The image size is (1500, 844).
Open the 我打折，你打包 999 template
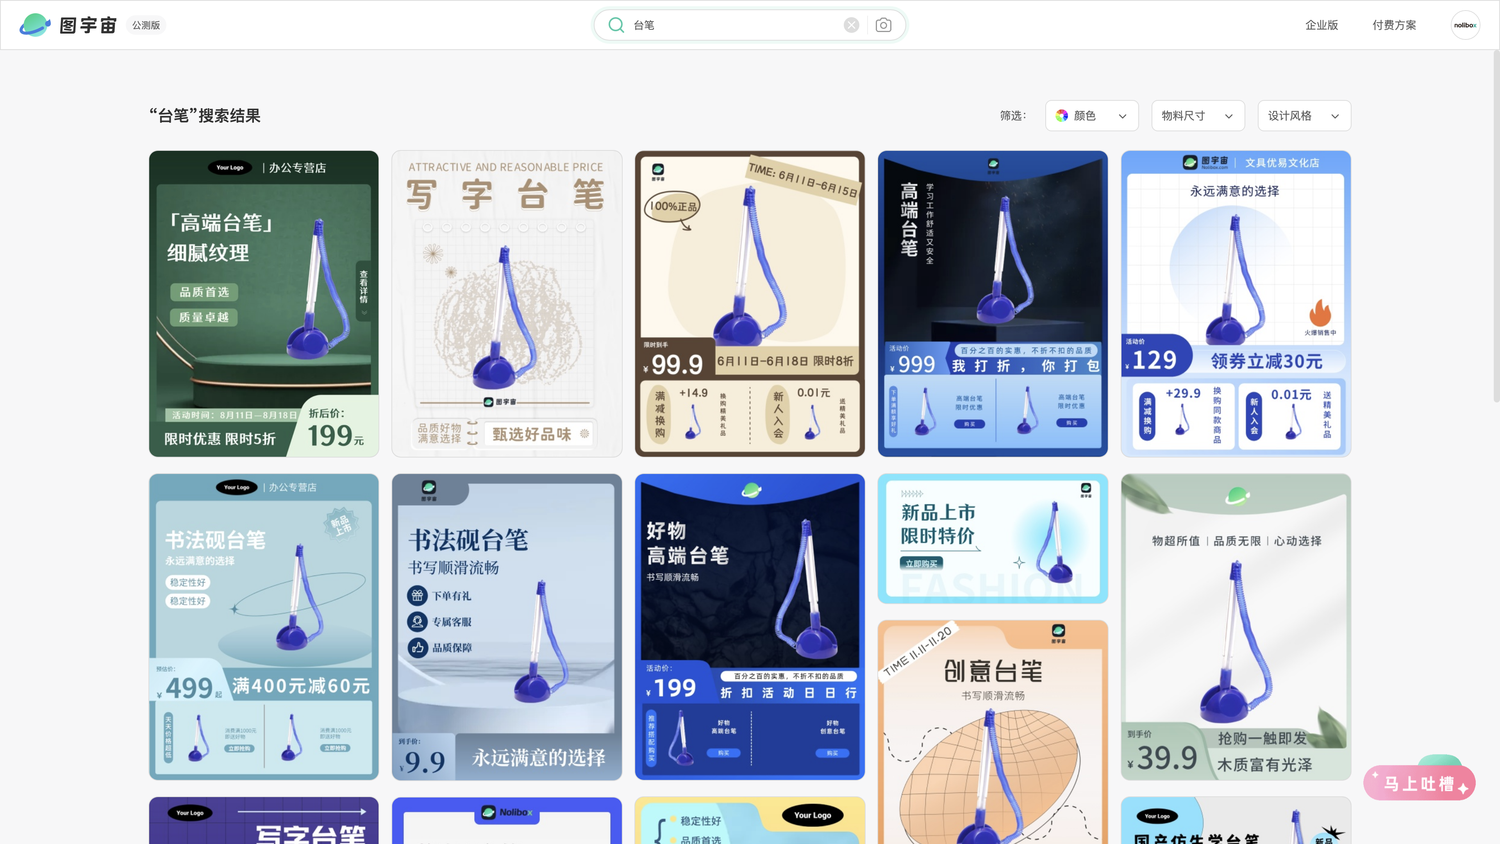coord(993,304)
